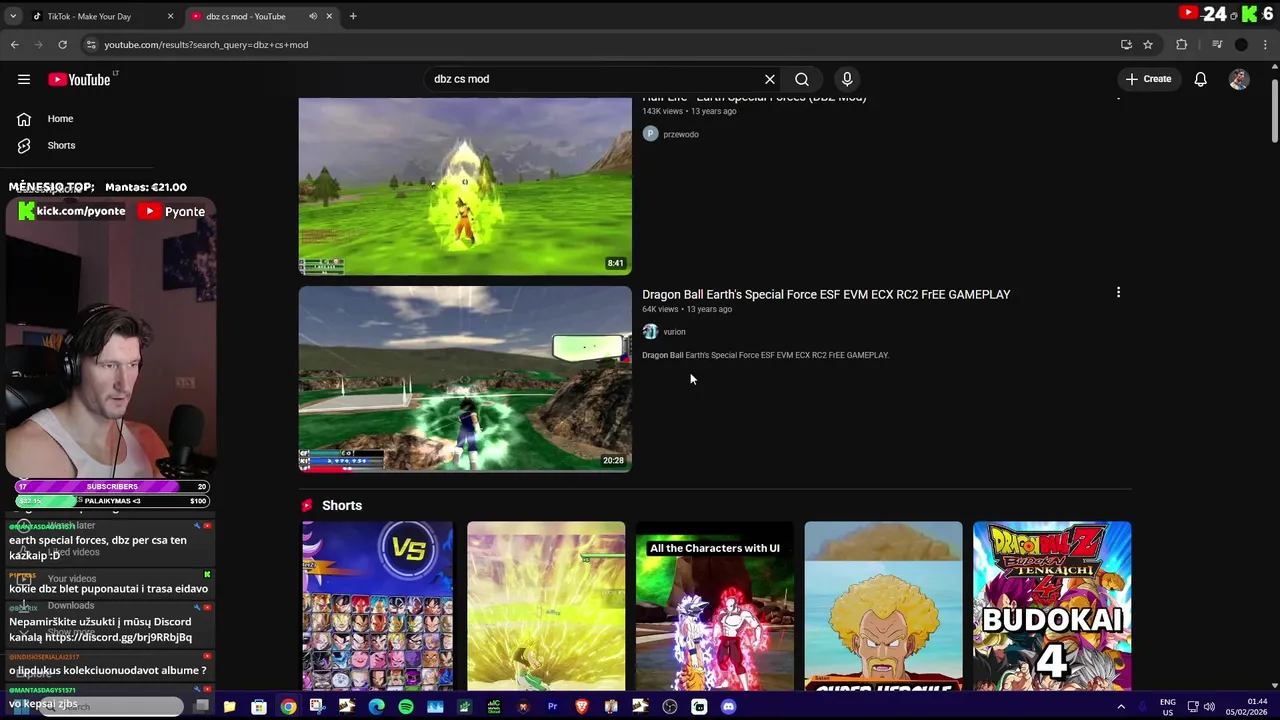Click the '64K views • 13 years ago' text
Screen dimensions: 1280x720
pyautogui.click(x=687, y=309)
